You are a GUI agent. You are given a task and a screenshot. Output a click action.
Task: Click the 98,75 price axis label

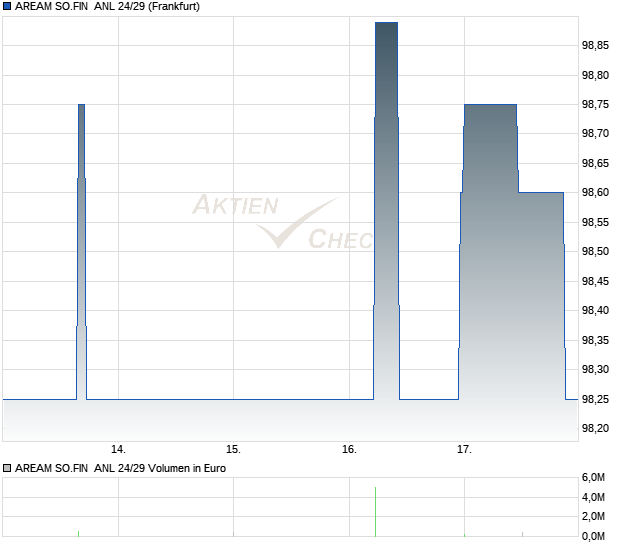[595, 104]
